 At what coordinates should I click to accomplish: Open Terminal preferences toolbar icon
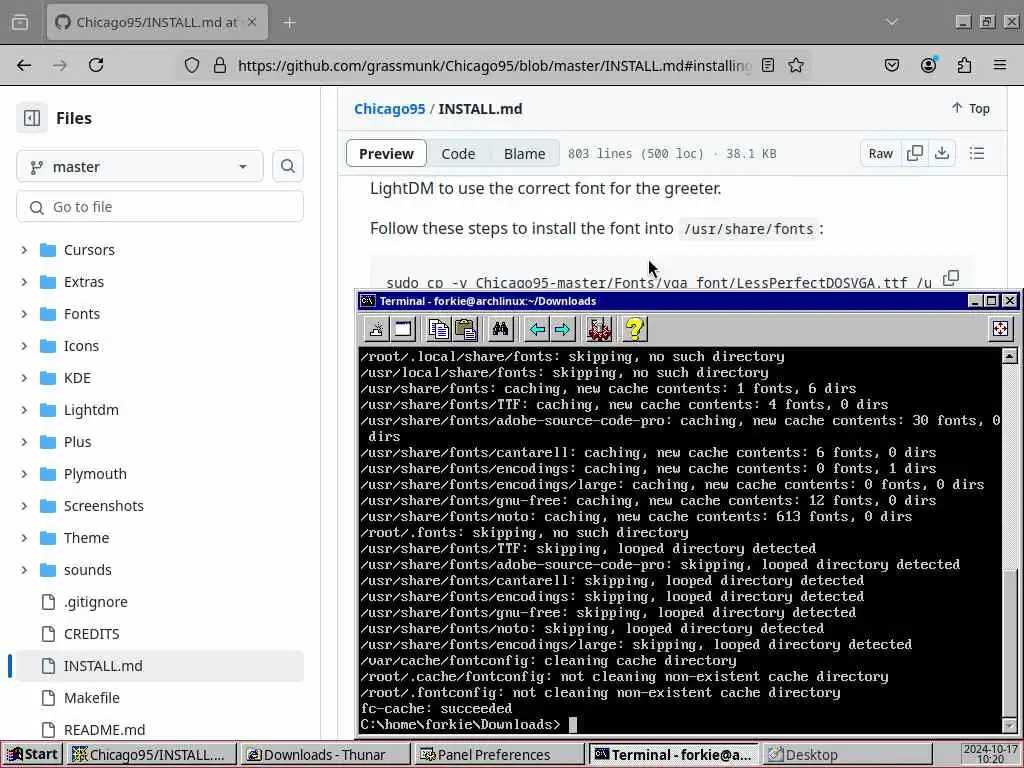[x=599, y=329]
